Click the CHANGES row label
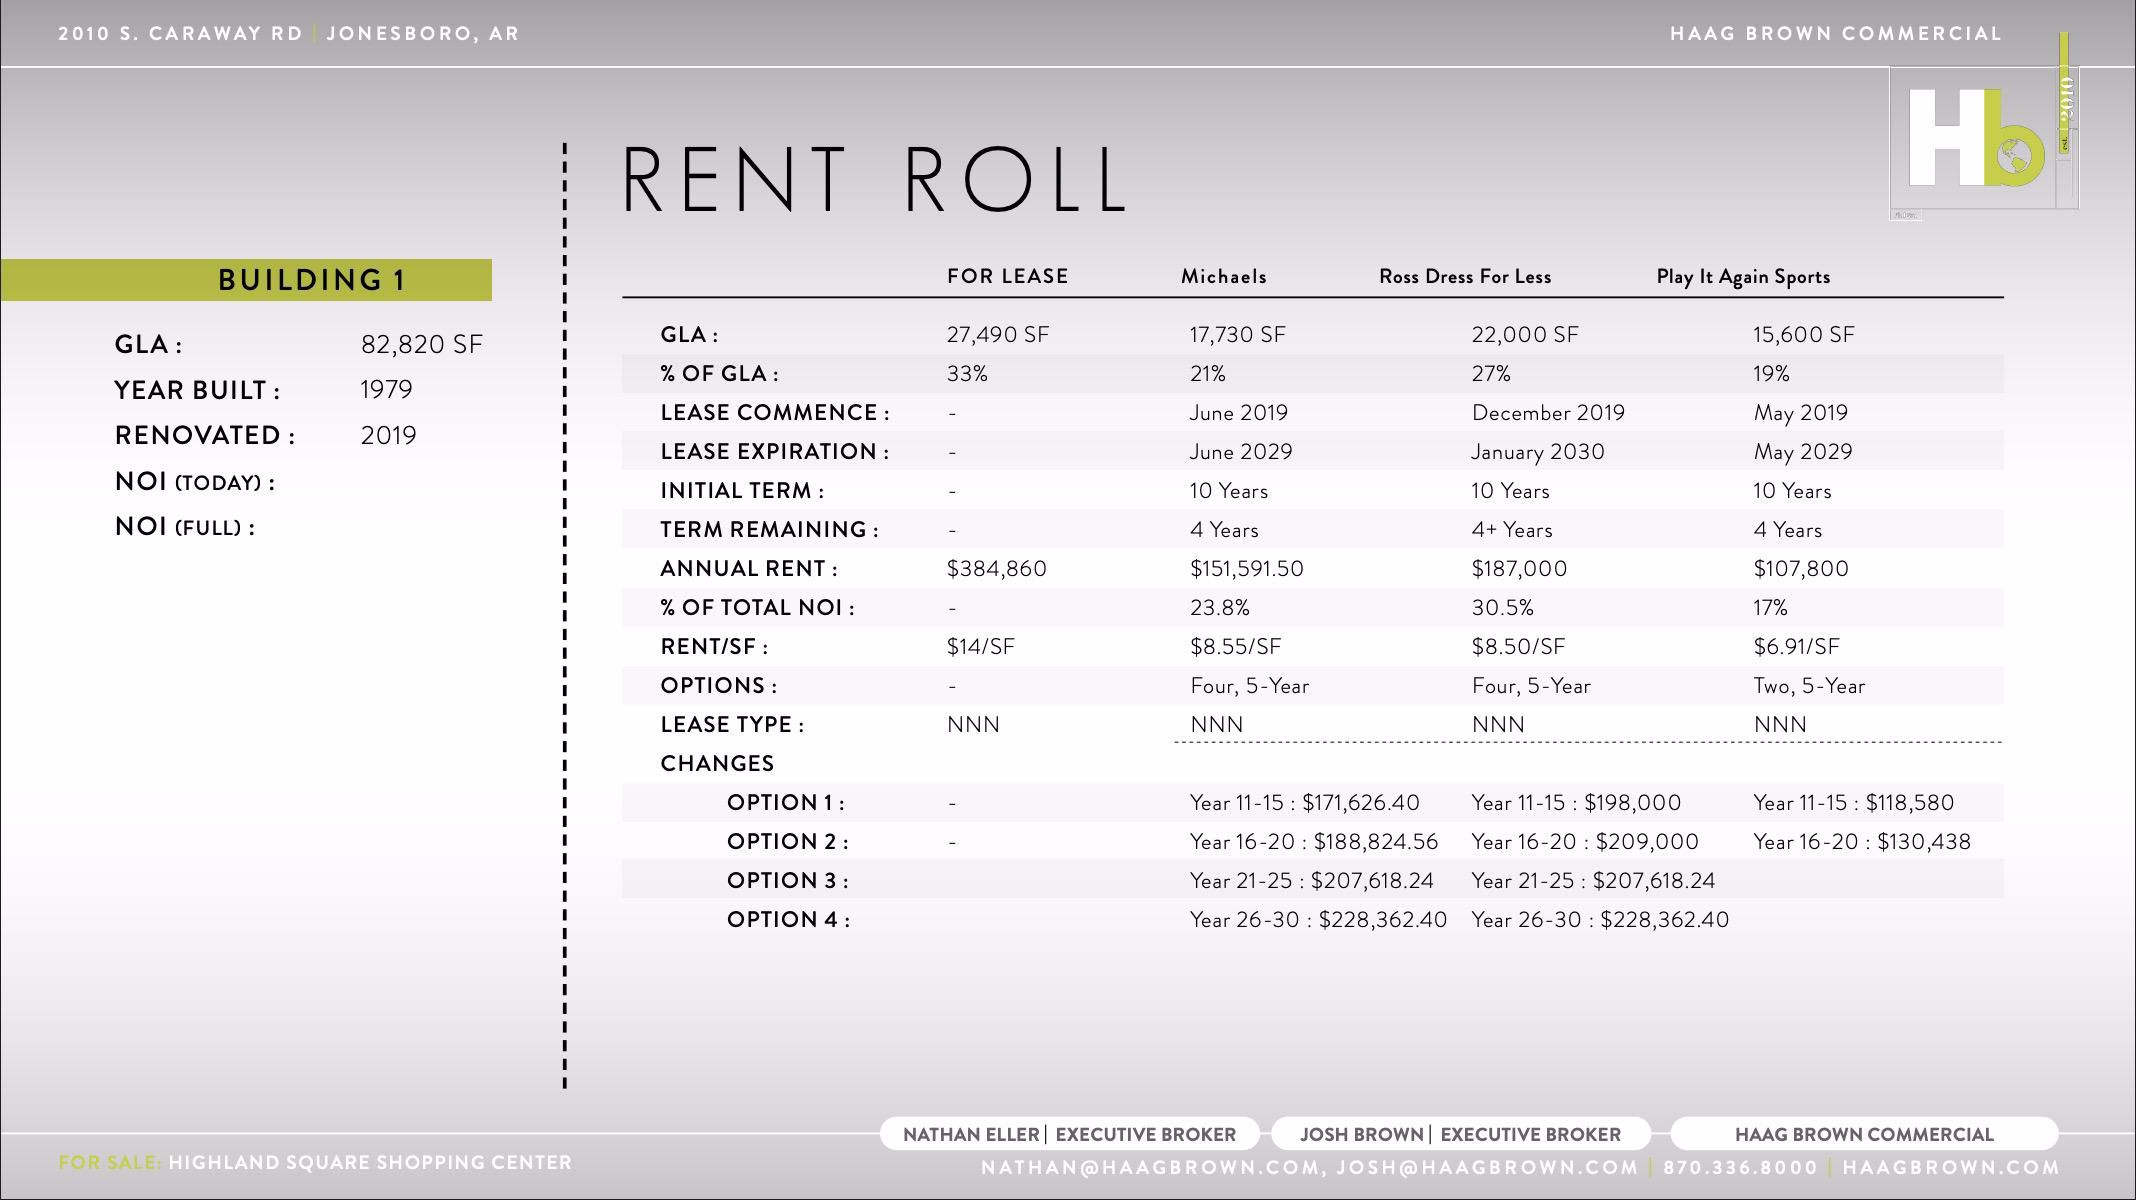Screen dimensions: 2136x1200 (x=717, y=764)
